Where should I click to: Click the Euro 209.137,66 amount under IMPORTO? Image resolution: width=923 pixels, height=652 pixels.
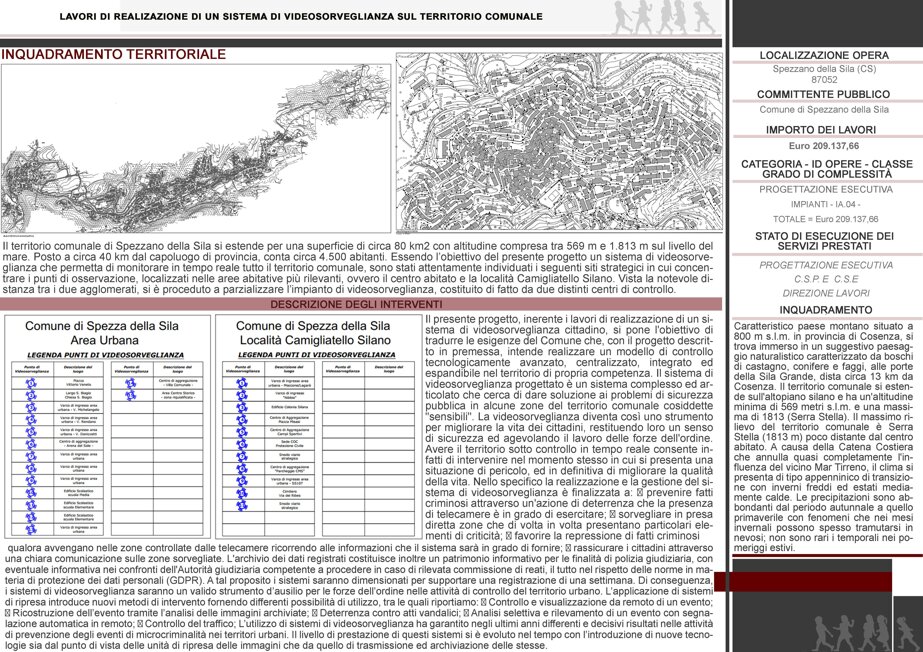[824, 146]
